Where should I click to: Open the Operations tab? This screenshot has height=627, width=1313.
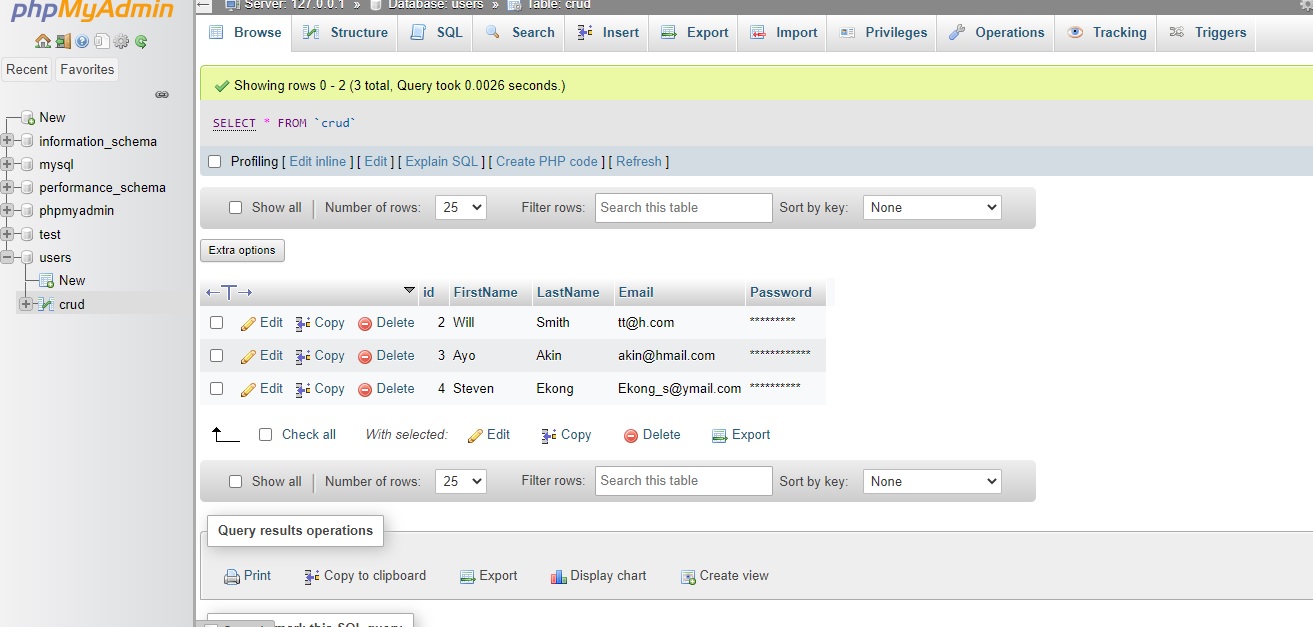click(997, 33)
